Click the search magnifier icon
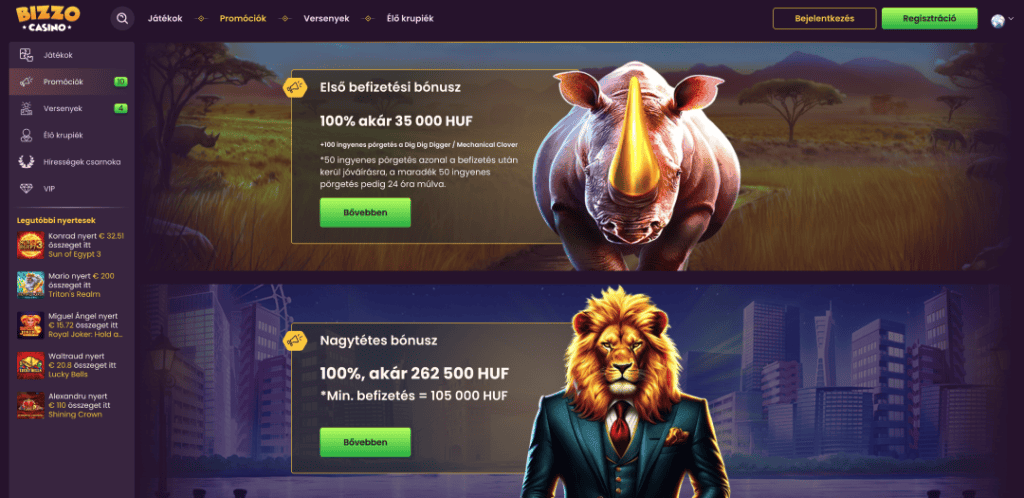 (122, 18)
